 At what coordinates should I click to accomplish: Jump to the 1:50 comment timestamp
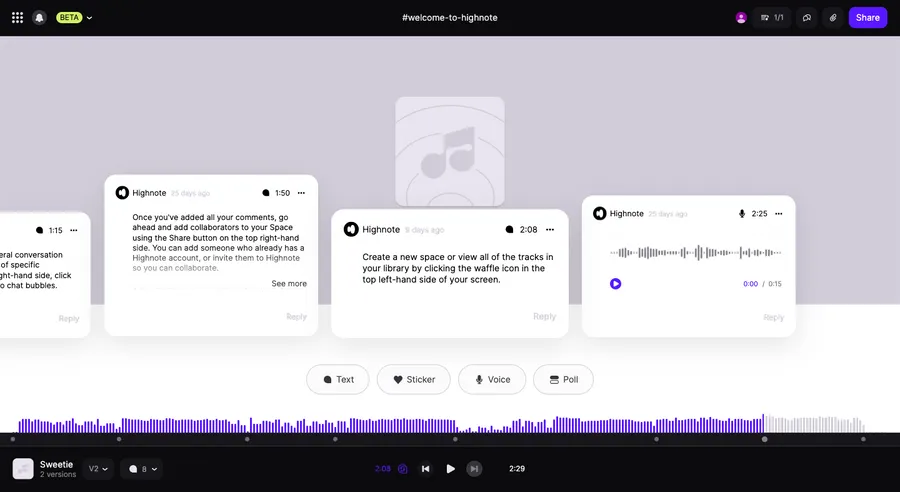[282, 193]
